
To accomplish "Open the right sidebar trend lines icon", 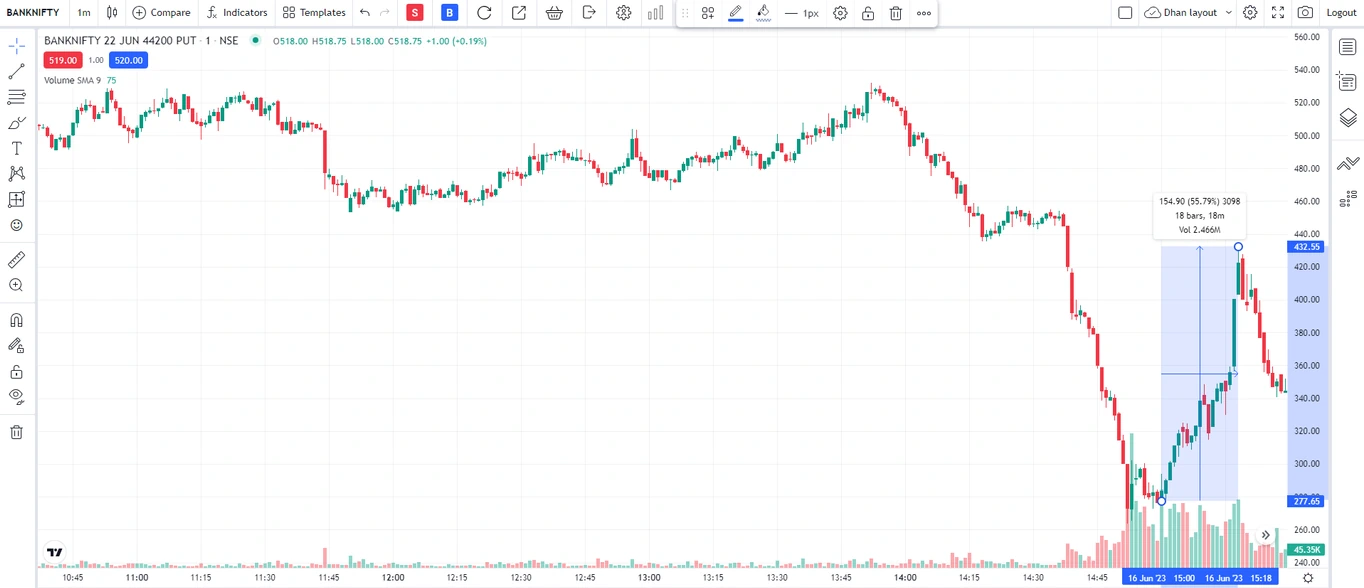I will [1347, 163].
